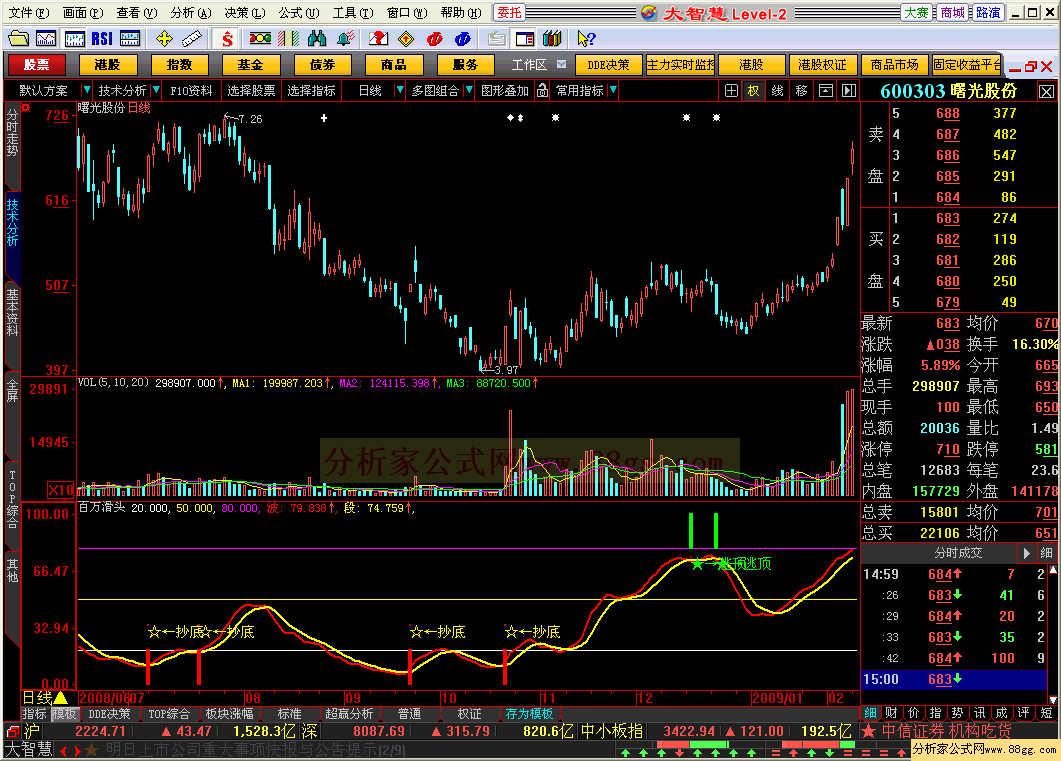Click the 存为模板 save template link
Viewport: 1061px width, 761px height.
[x=529, y=714]
